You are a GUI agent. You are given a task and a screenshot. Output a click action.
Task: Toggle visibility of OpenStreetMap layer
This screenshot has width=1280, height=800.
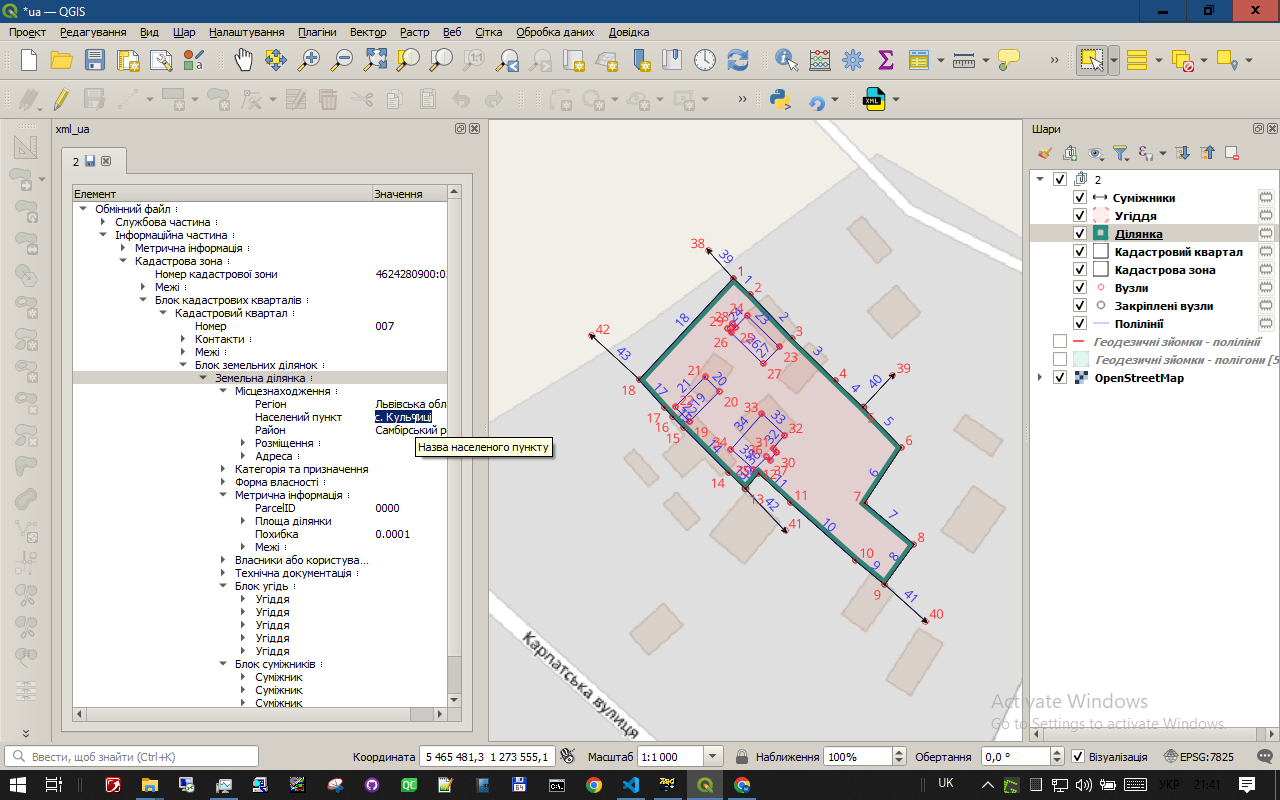(1060, 378)
